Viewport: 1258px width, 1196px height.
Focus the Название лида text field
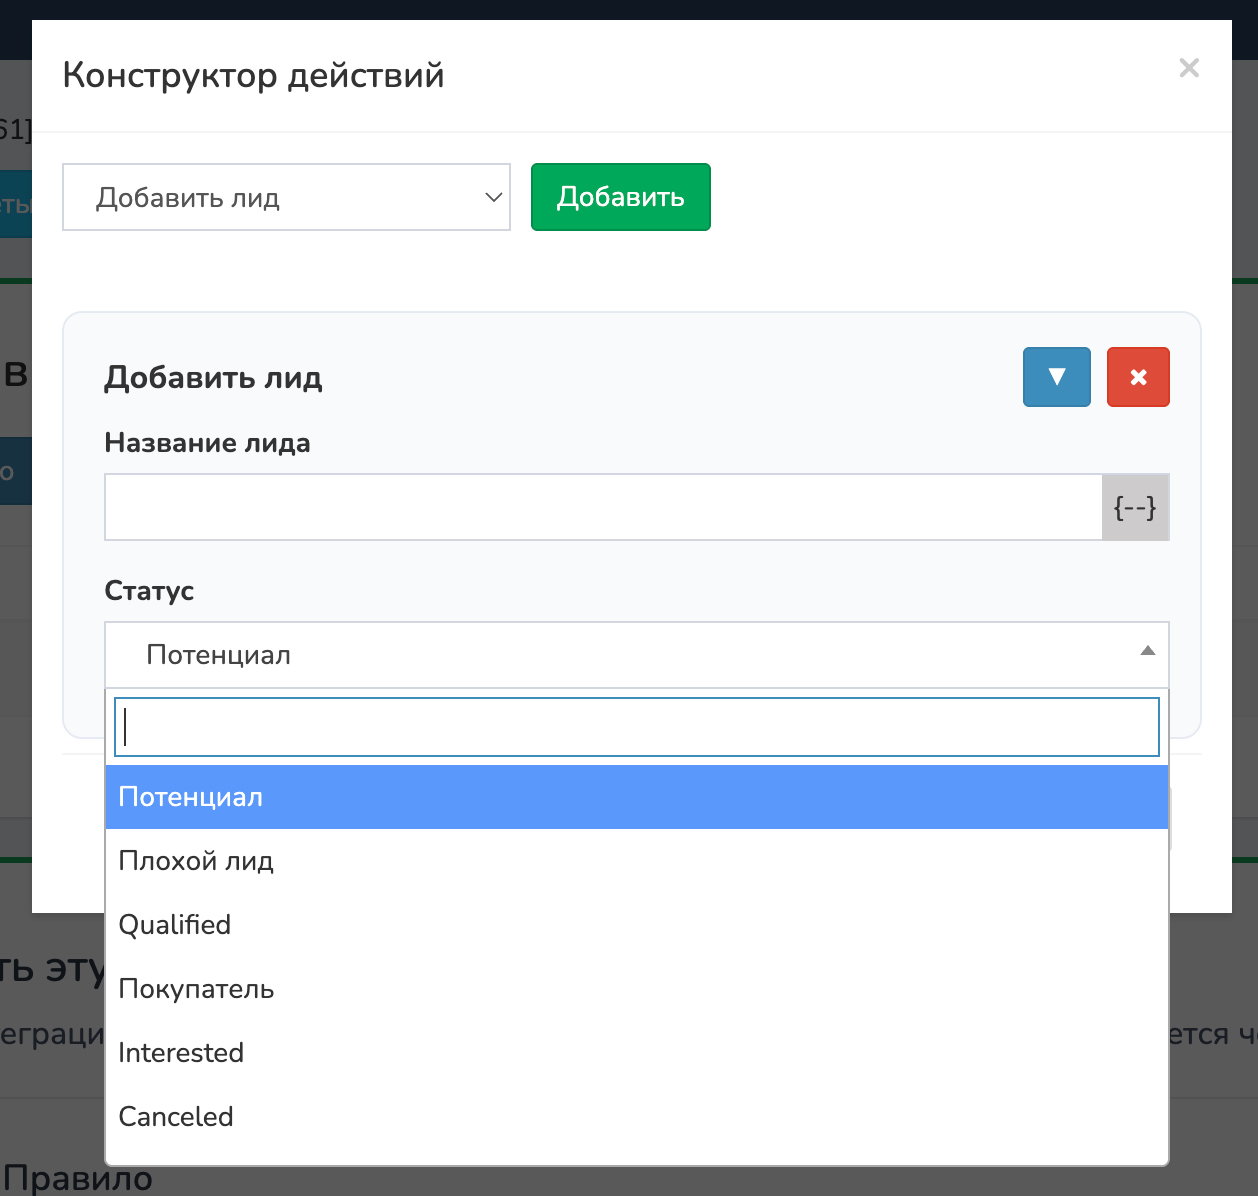(x=603, y=507)
